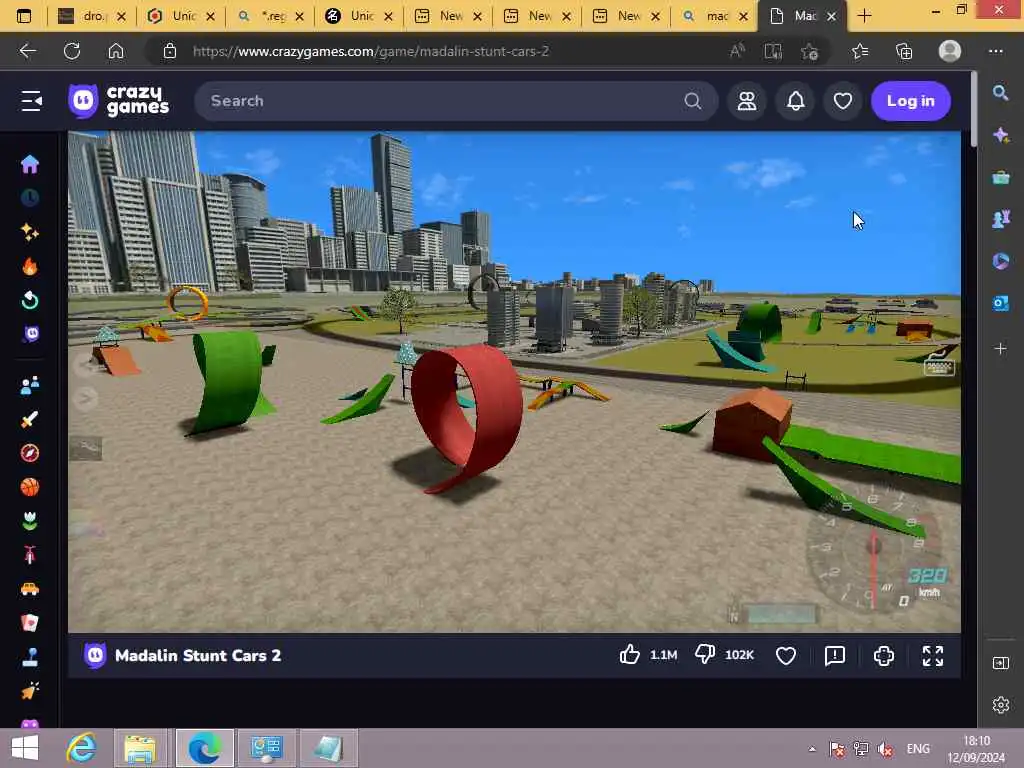Launch Internet Explorer from the taskbar
Viewport: 1024px width, 768px height.
coord(82,748)
